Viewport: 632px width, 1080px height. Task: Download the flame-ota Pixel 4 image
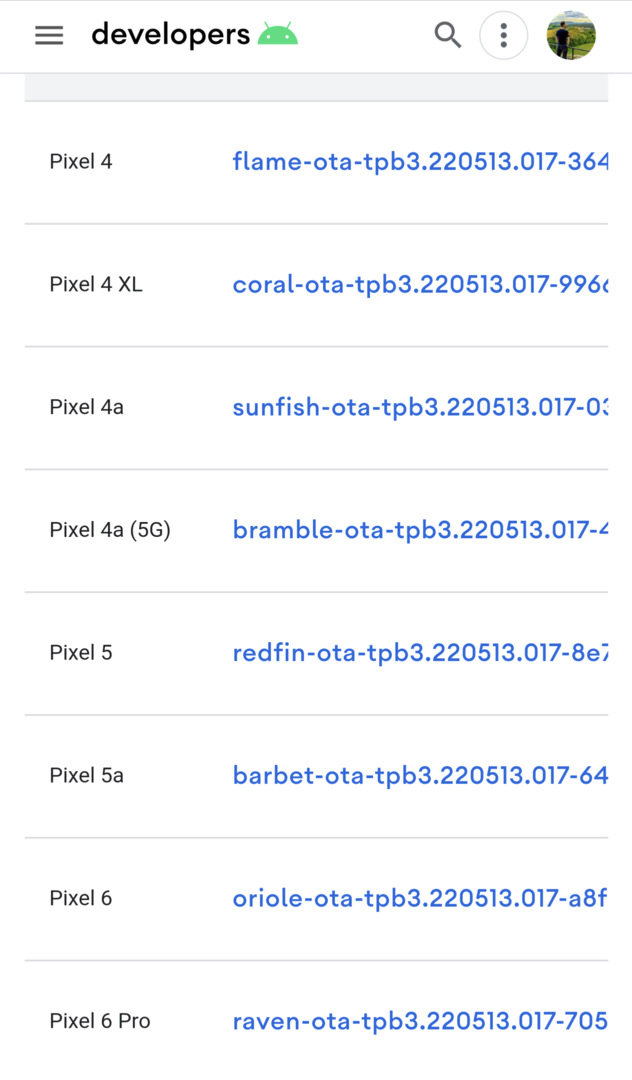[420, 162]
